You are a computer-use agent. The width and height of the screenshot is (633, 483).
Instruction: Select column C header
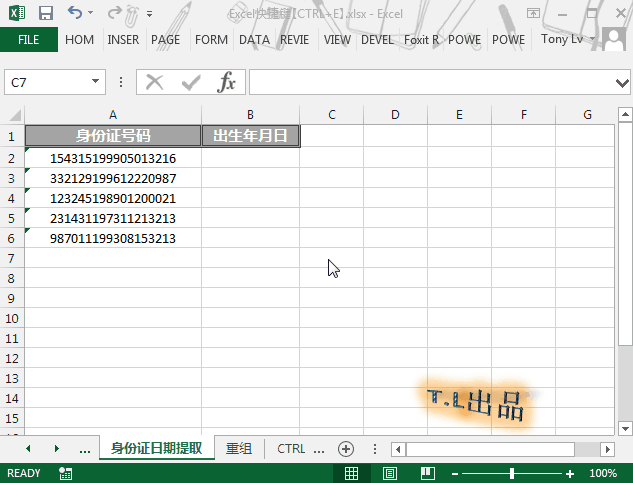pyautogui.click(x=332, y=115)
